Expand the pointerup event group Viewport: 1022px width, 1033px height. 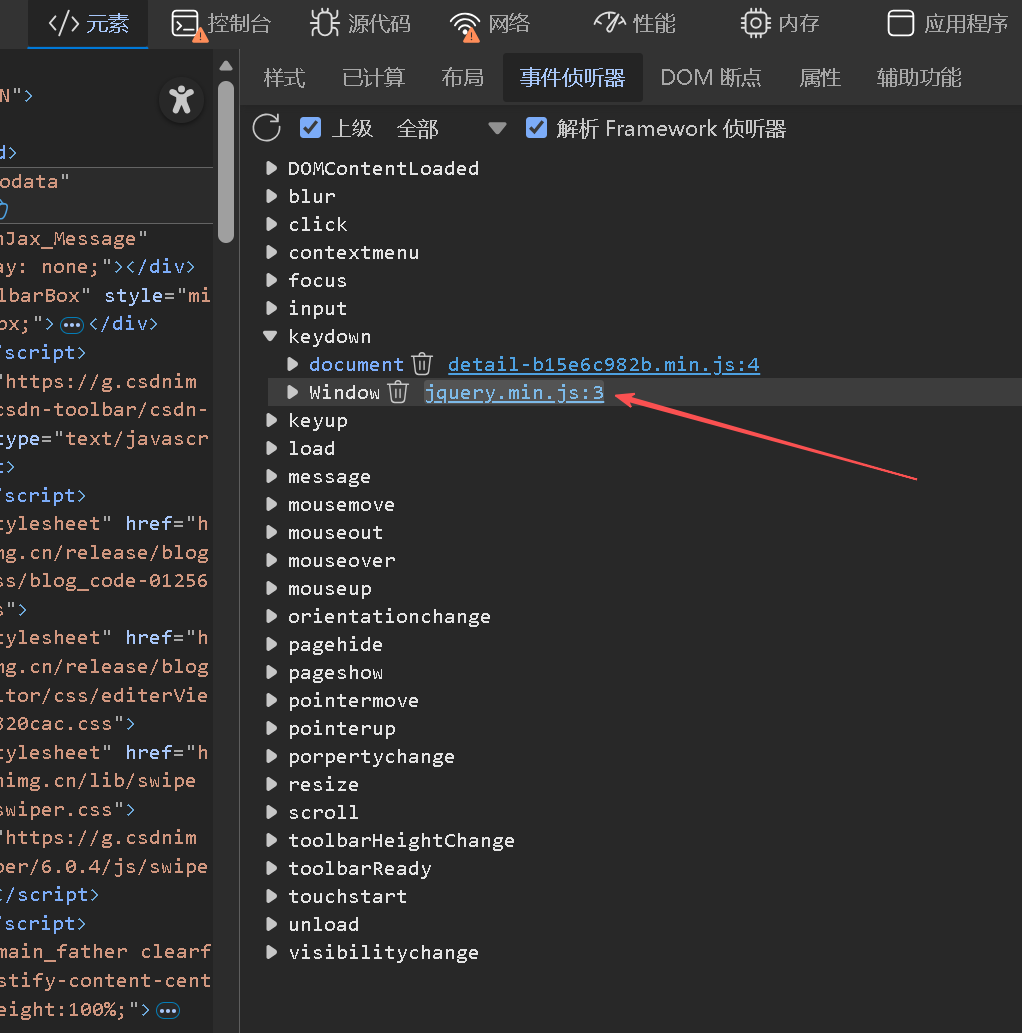271,728
